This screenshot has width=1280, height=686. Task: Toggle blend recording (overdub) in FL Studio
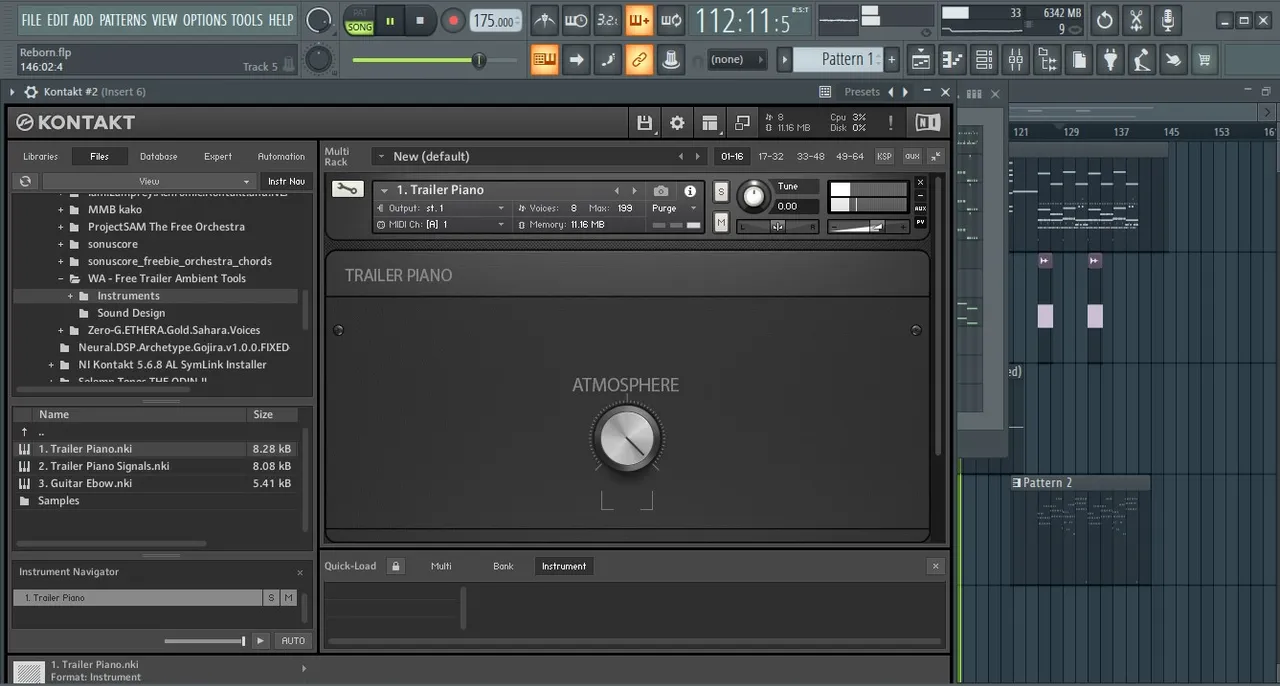click(x=639, y=20)
